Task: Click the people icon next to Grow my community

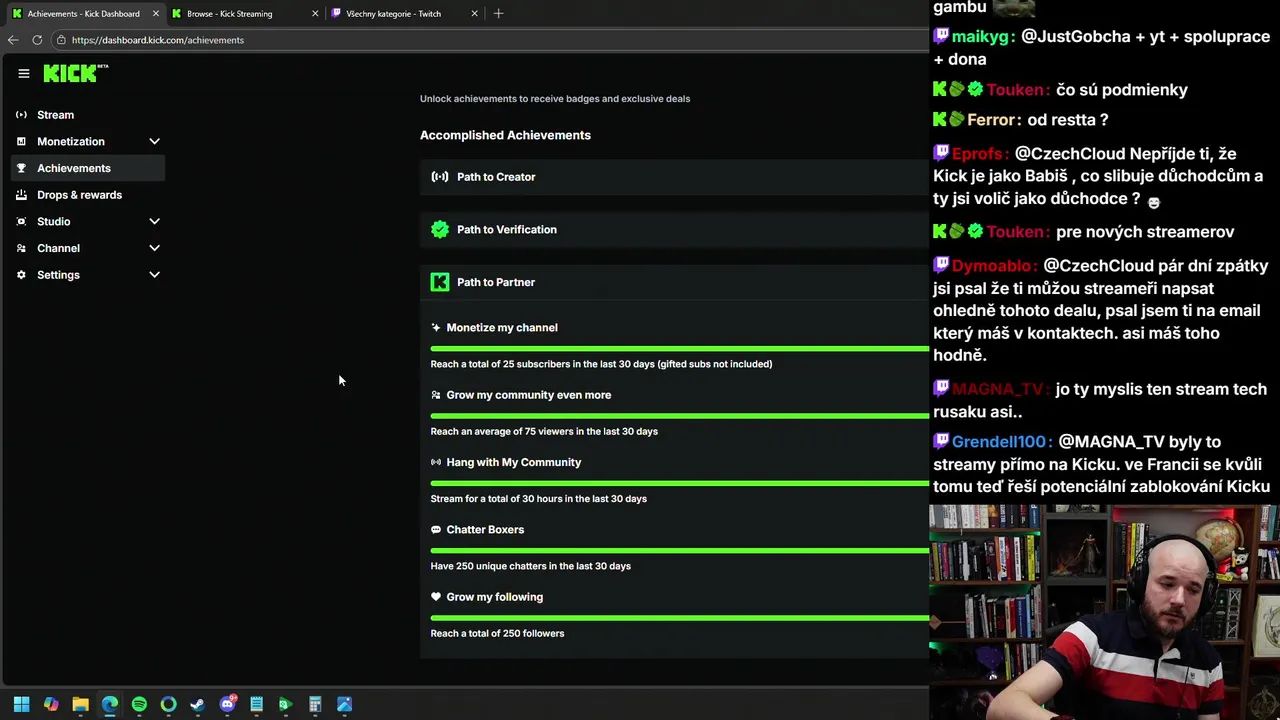Action: [x=435, y=395]
